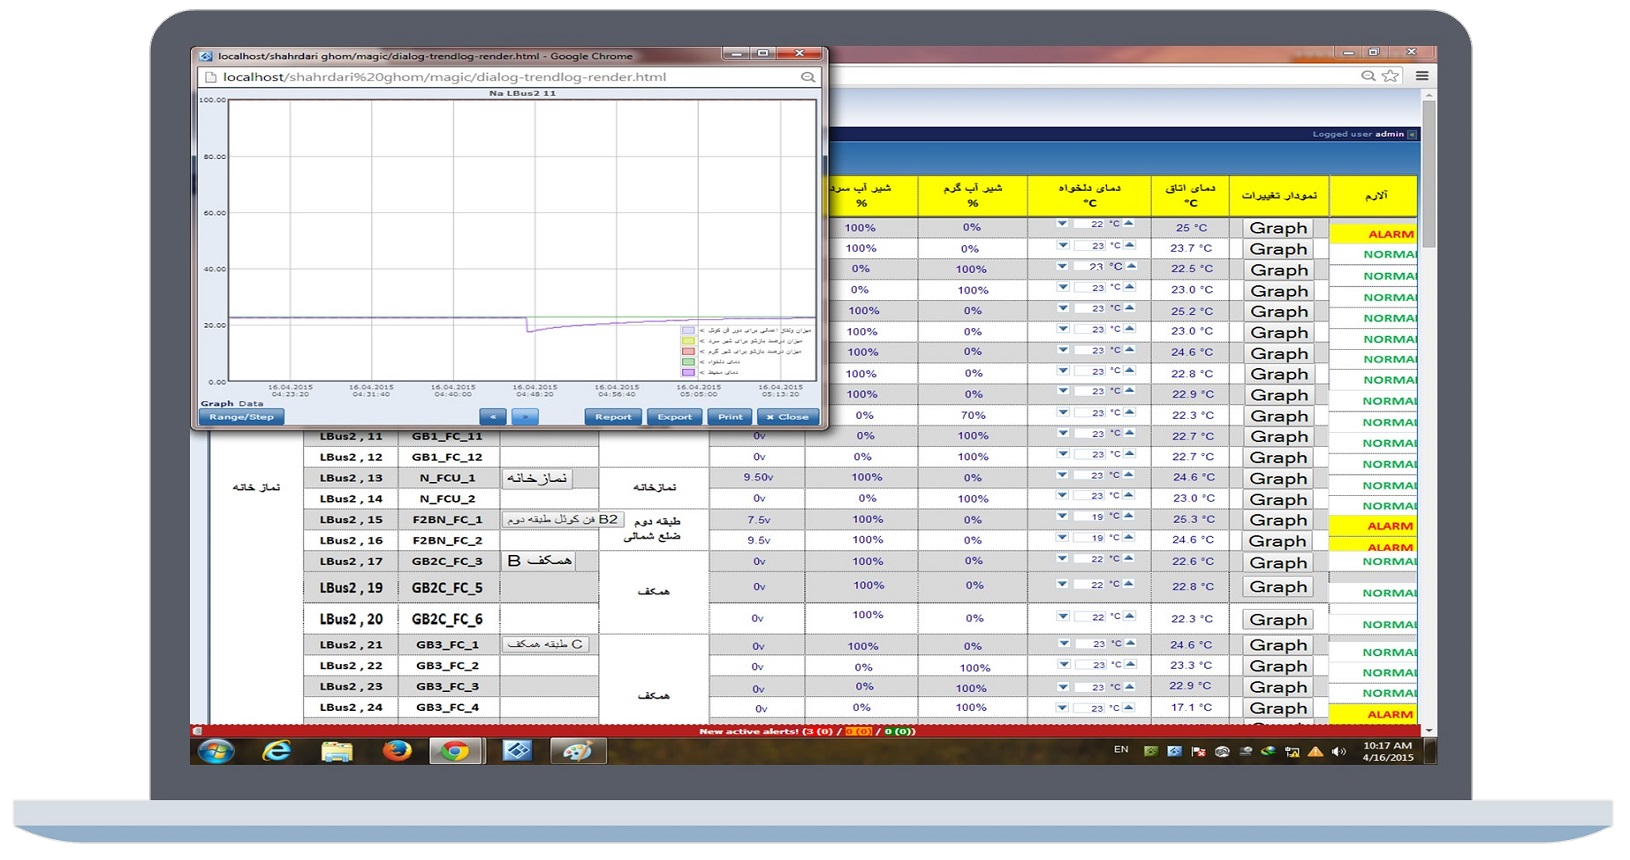Screen dimensions: 1630x860
Task: Click the zoom magnifier in the main address bar
Action: pos(1368,76)
